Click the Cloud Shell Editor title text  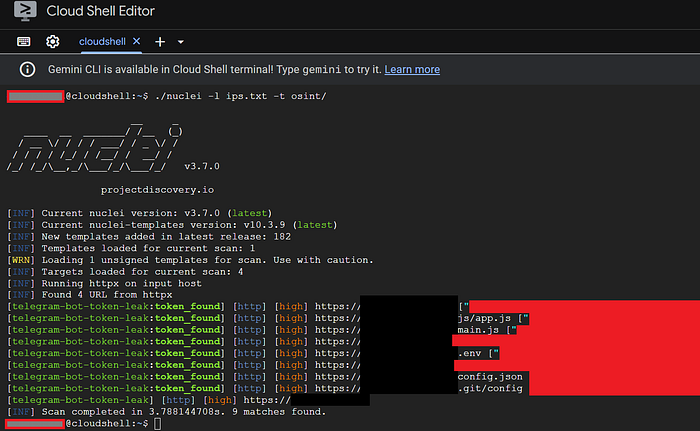click(100, 11)
